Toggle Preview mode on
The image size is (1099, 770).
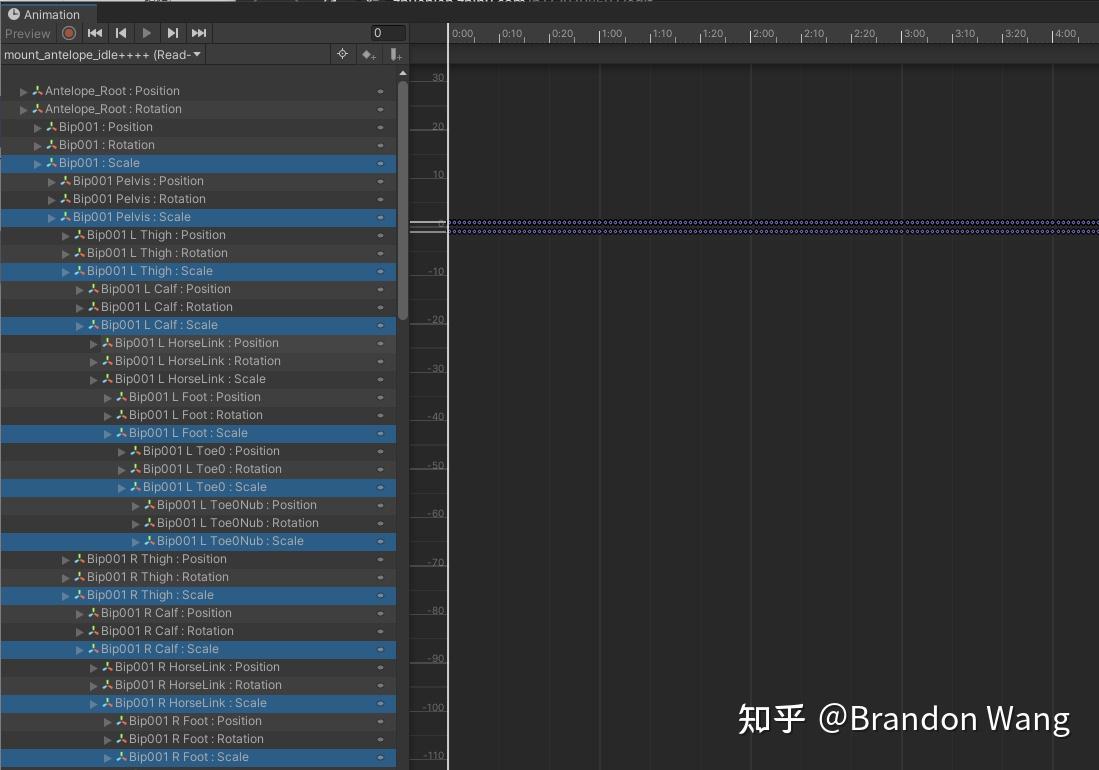click(x=27, y=33)
